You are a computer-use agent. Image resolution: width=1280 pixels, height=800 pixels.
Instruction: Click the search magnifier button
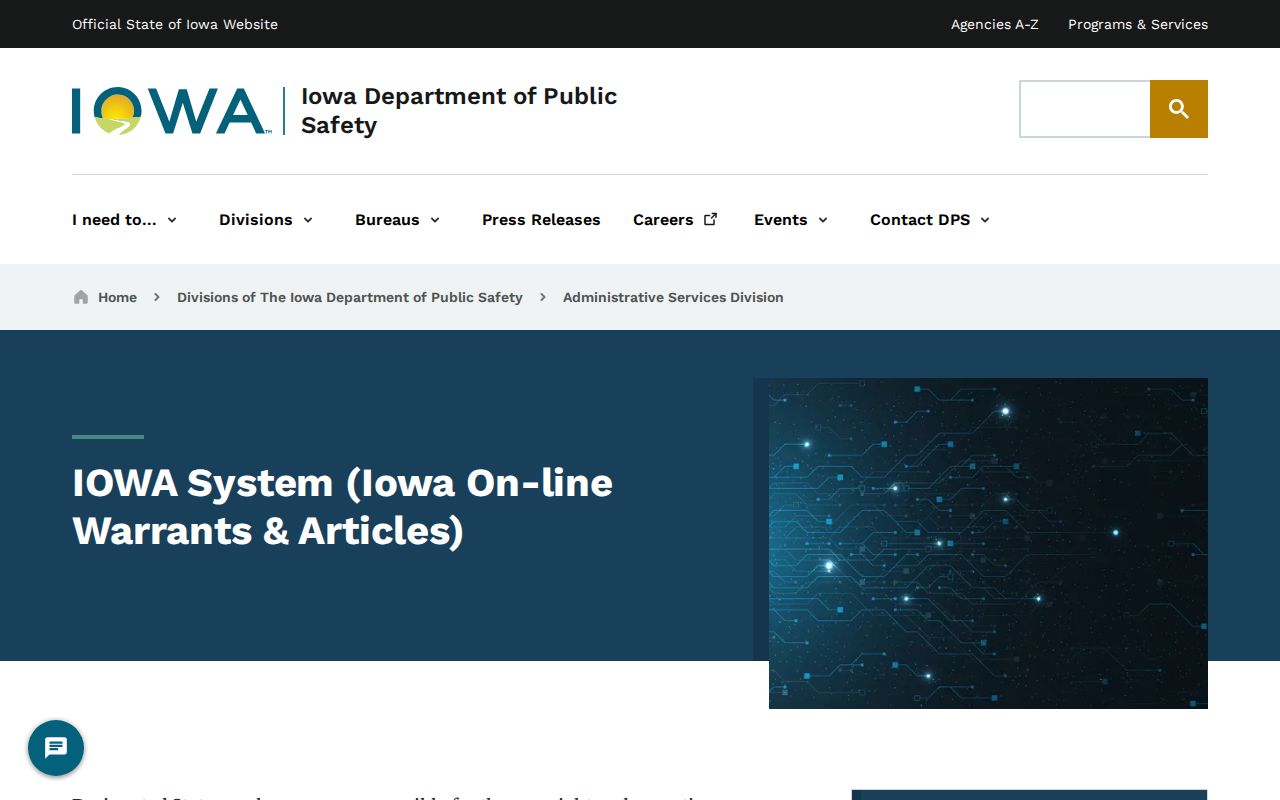pyautogui.click(x=1179, y=109)
